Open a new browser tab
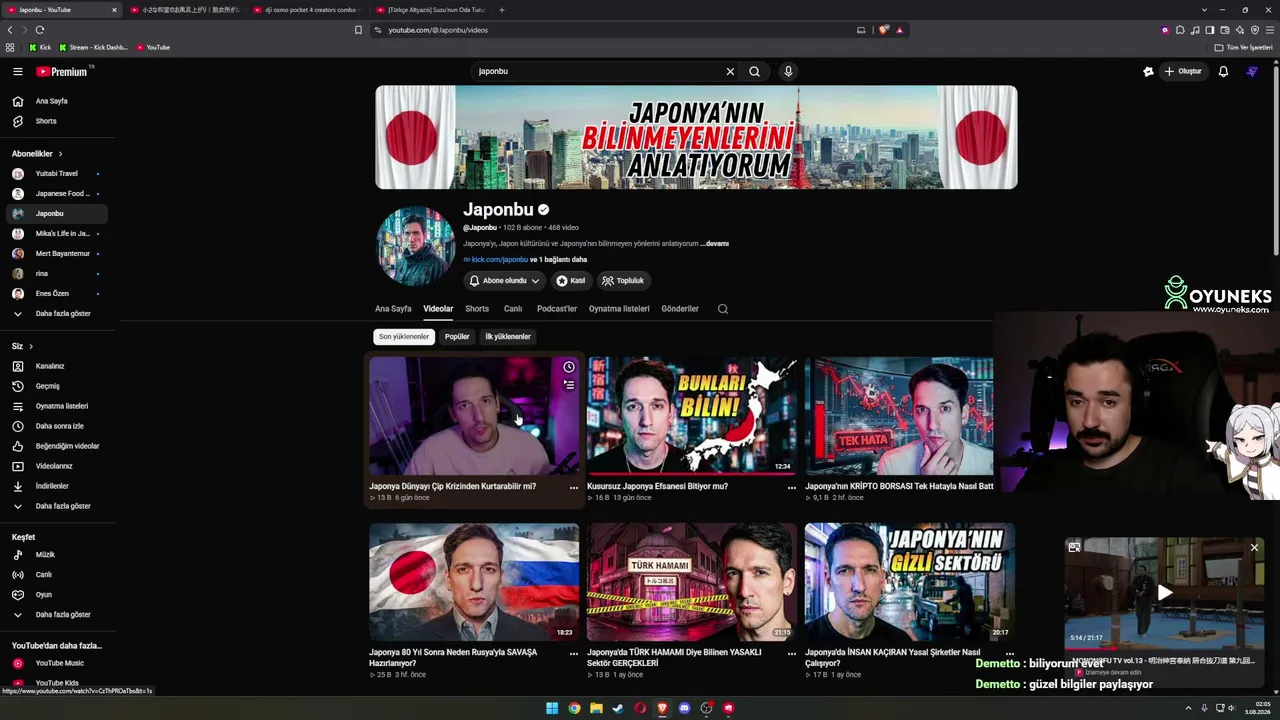Viewport: 1280px width, 720px height. tap(502, 10)
